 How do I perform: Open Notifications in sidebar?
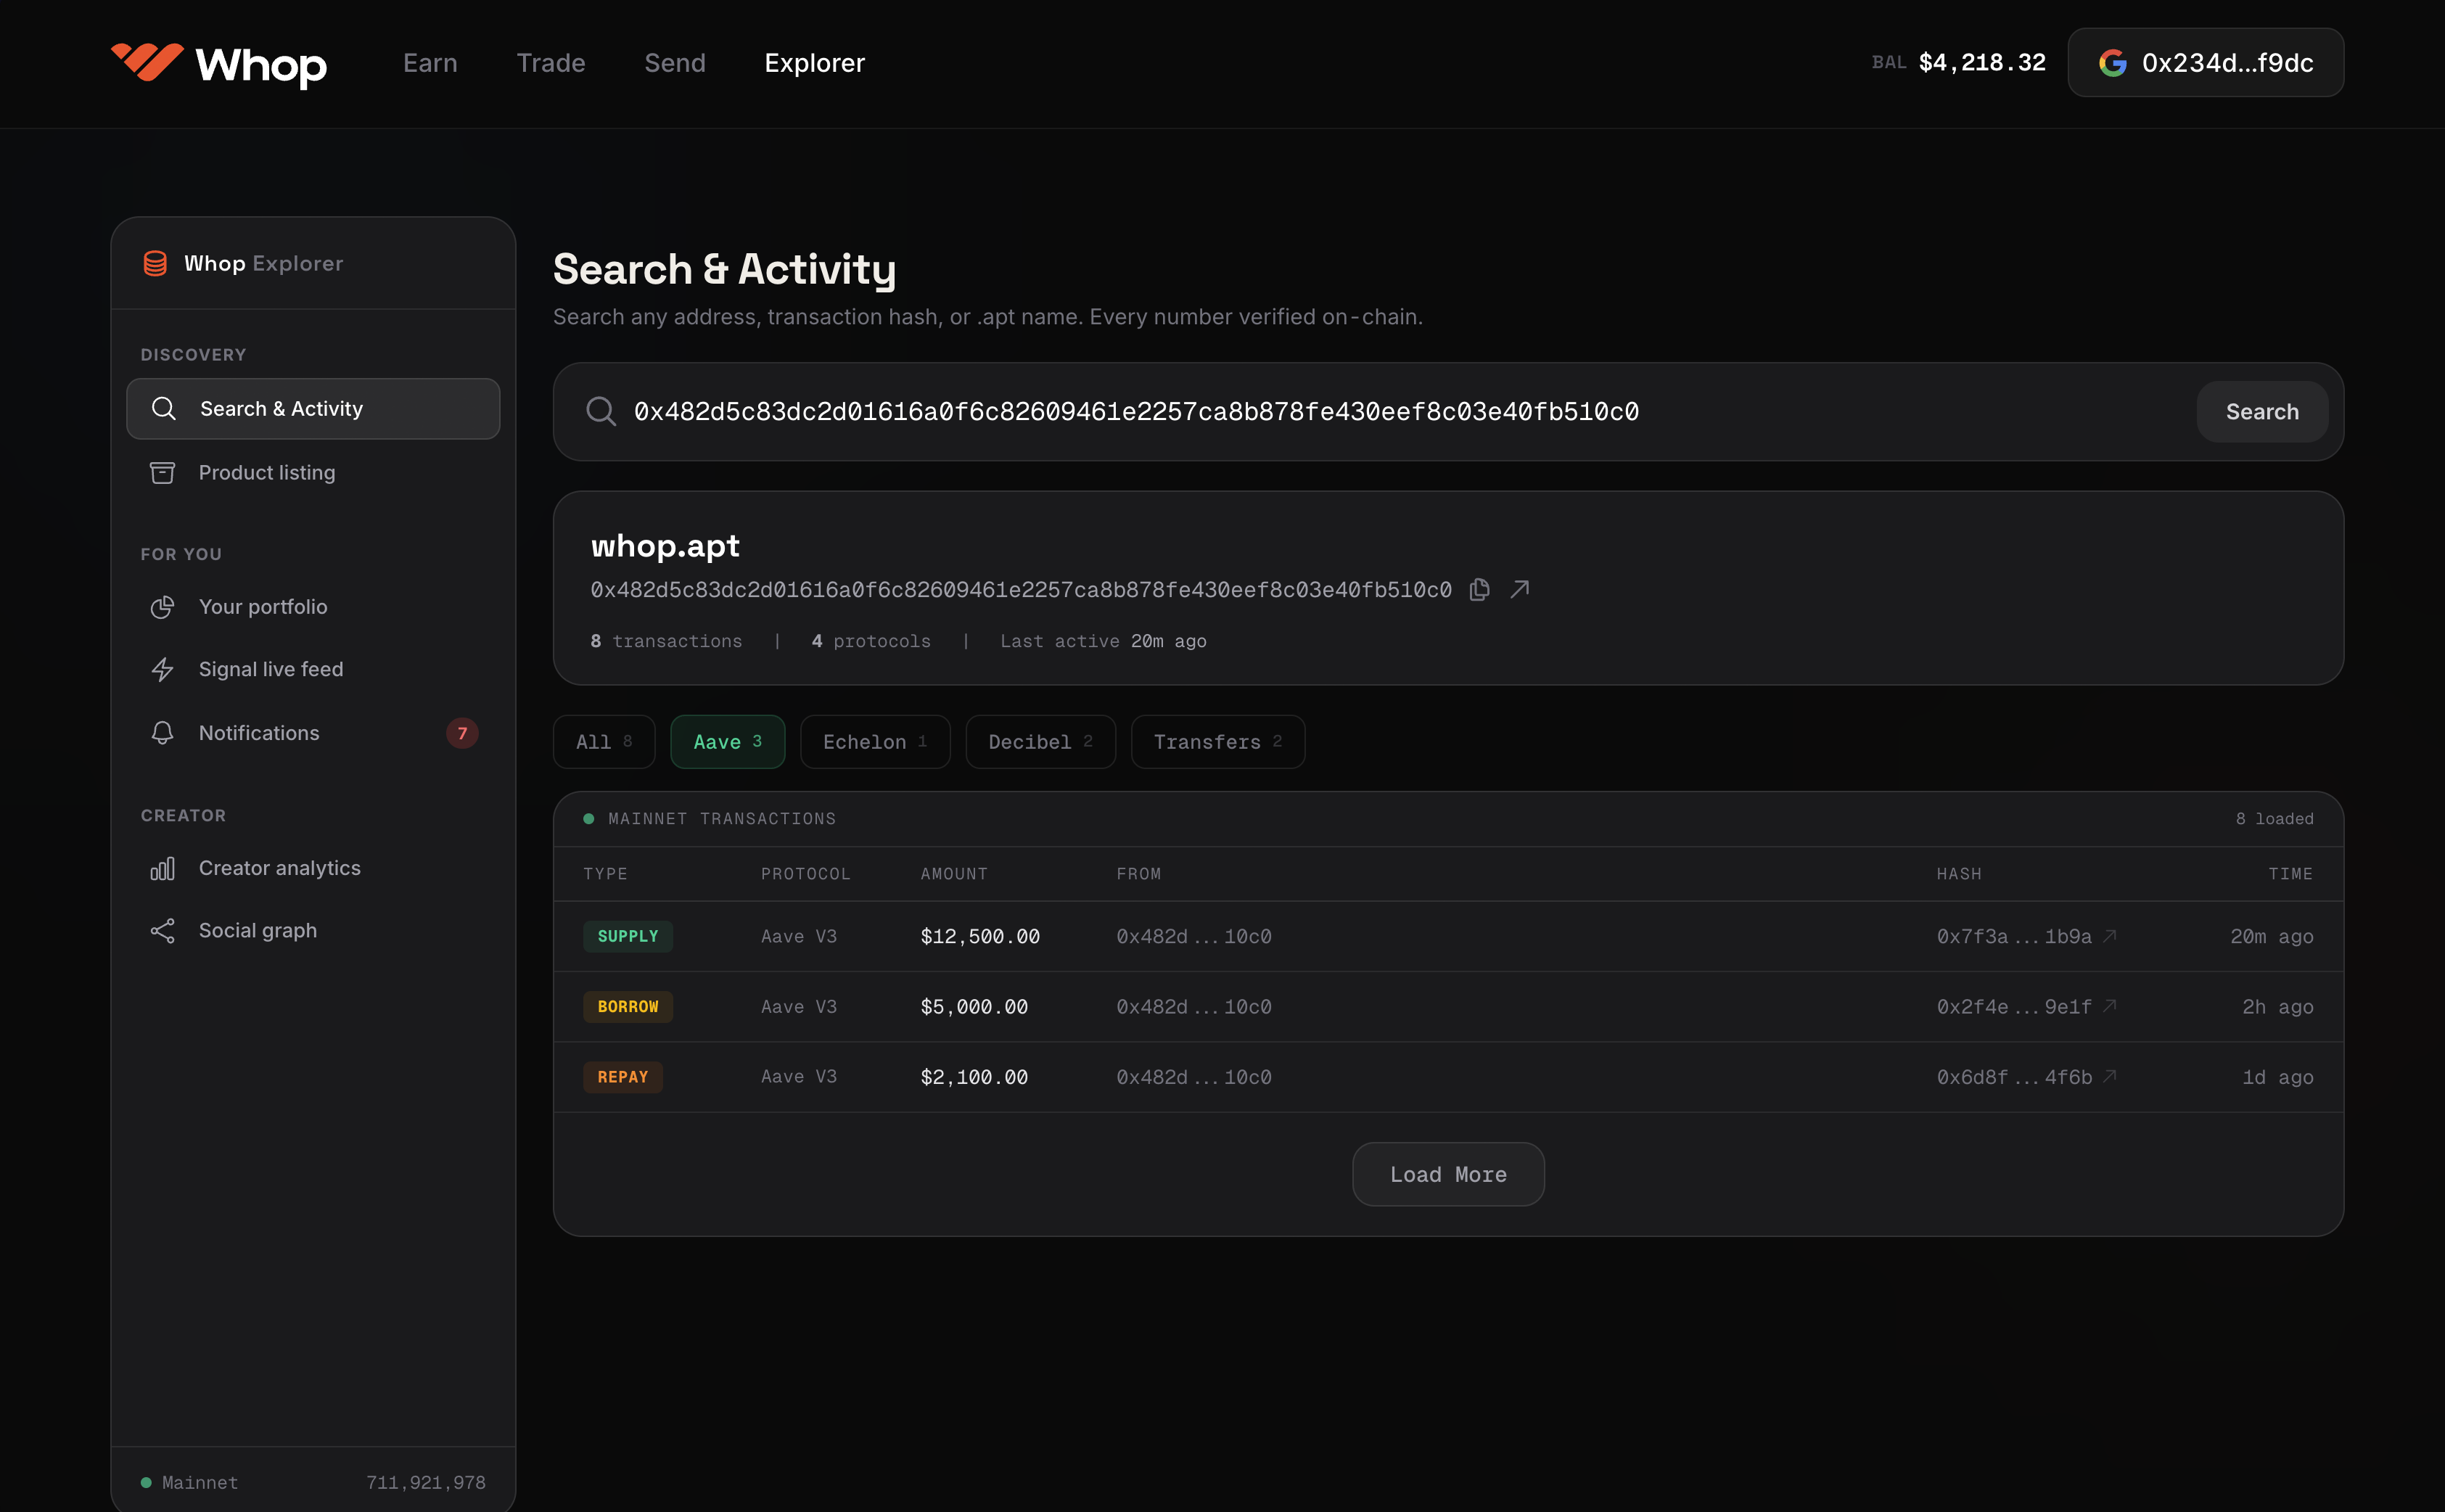[x=313, y=733]
